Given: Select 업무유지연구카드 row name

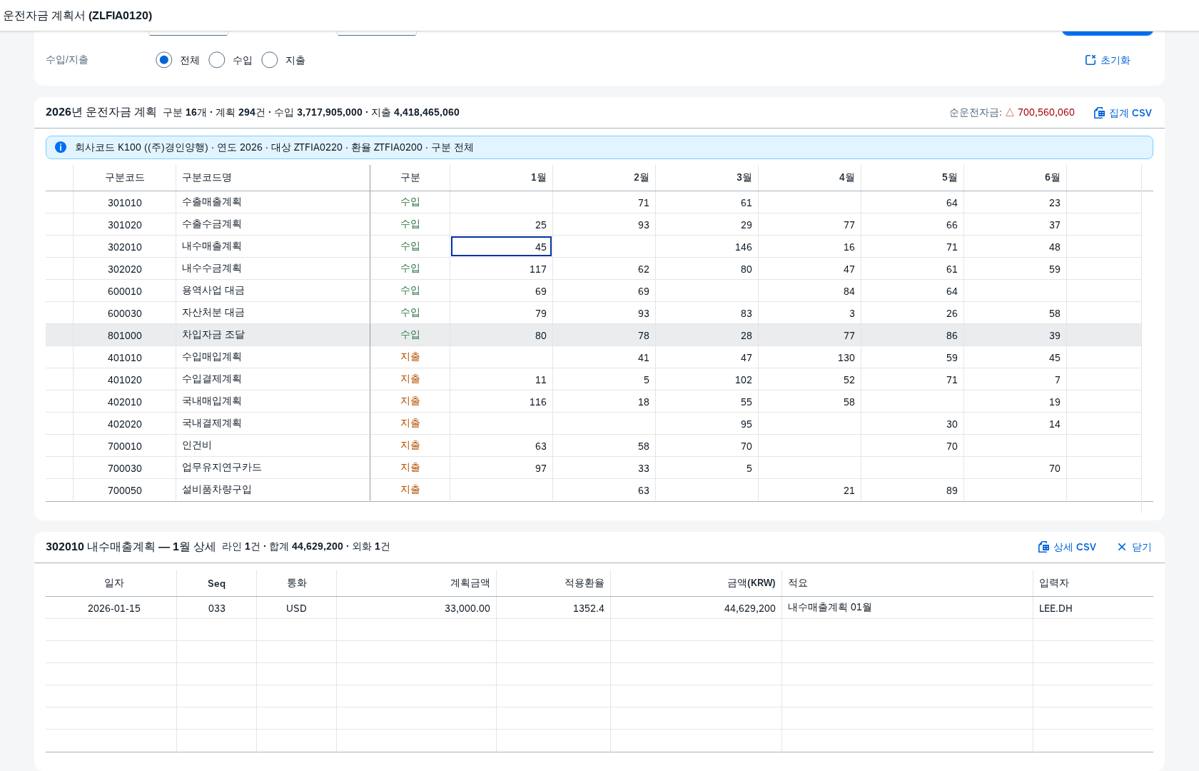Looking at the screenshot, I should pos(222,468).
